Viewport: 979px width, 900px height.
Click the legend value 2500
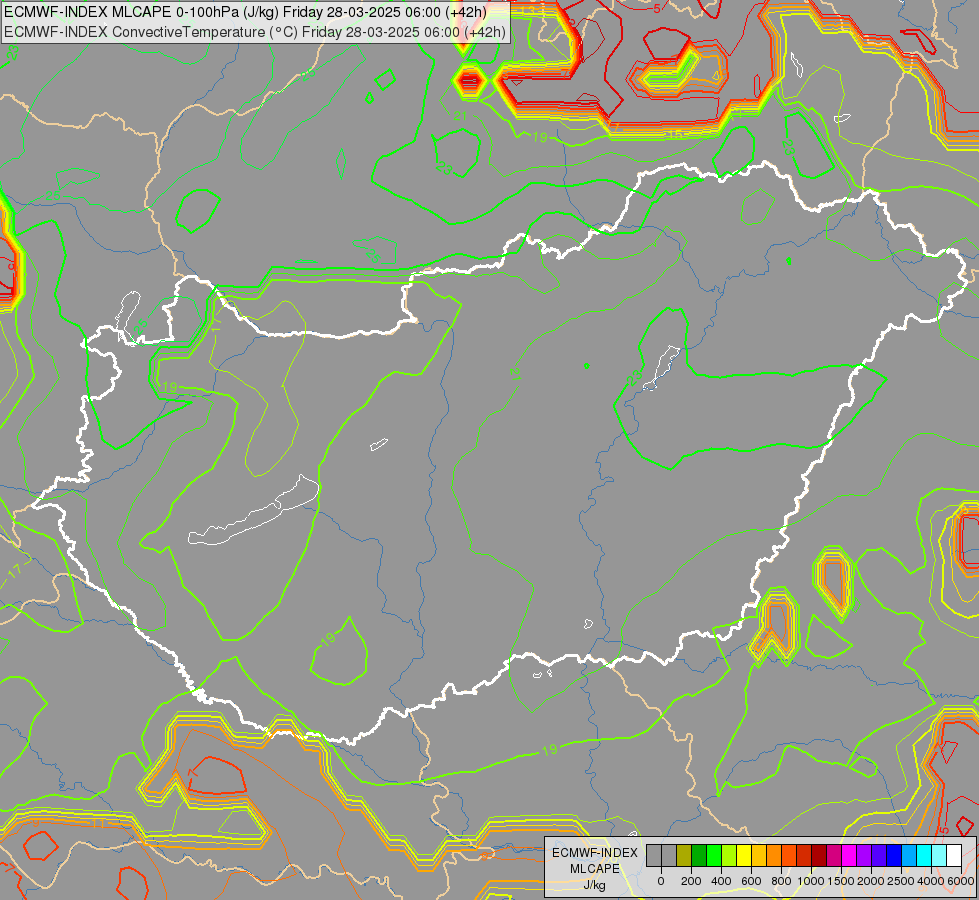(x=901, y=881)
